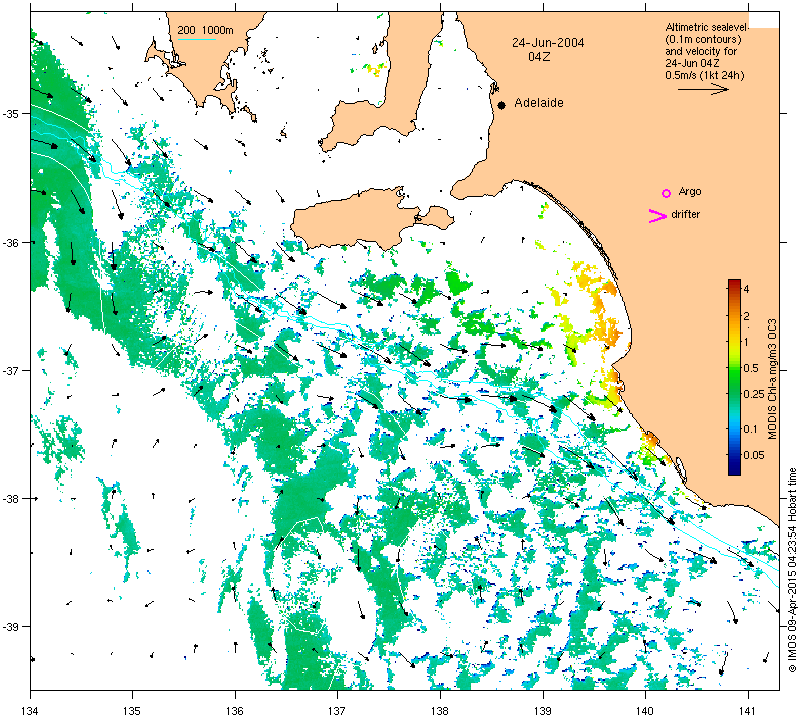Click the 24-Jun-2004 date label
Screen dimensions: 800x720
click(x=548, y=43)
